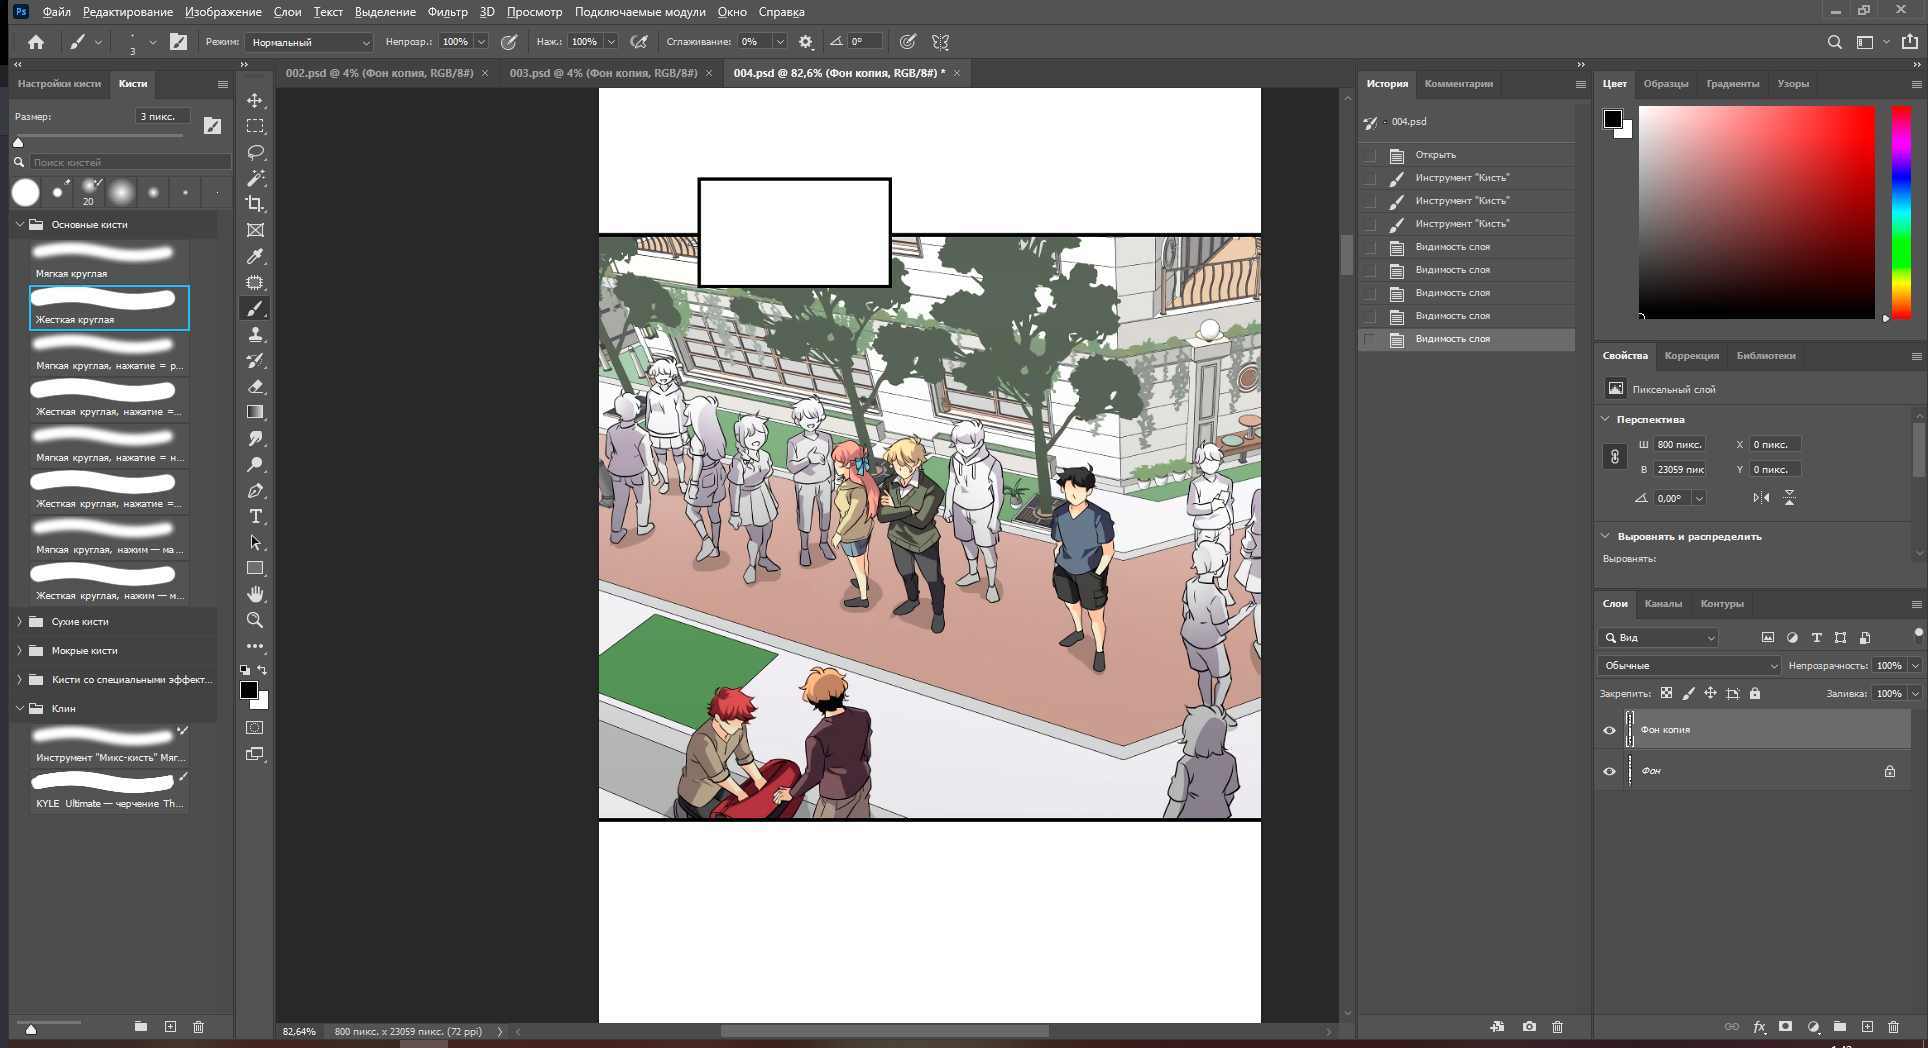Select the Zoom tool
This screenshot has width=1928, height=1048.
click(255, 620)
